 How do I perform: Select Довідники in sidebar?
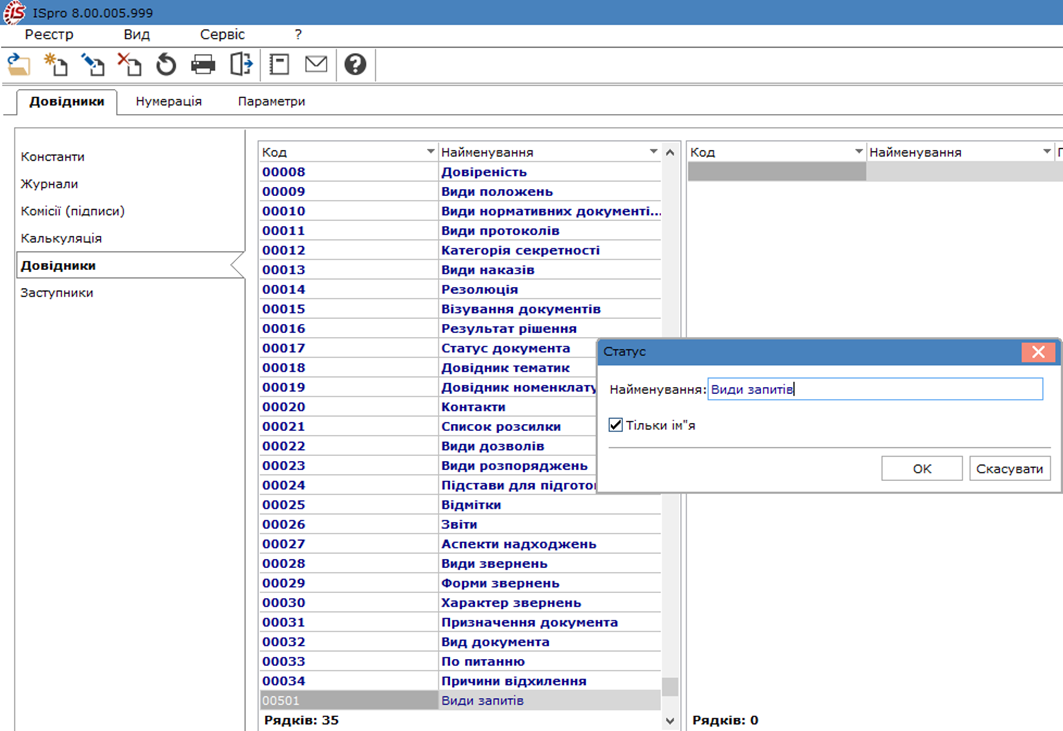tap(129, 265)
